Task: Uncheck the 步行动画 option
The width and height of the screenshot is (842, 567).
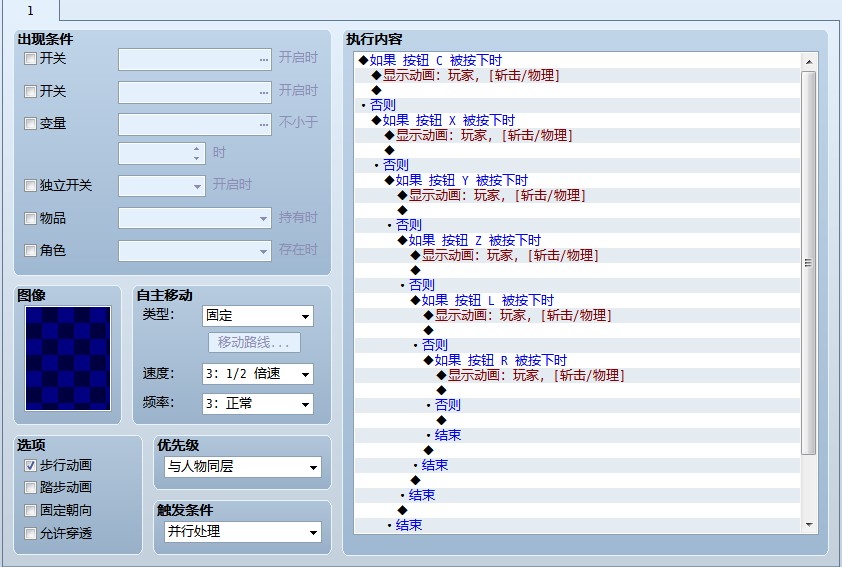Action: coord(31,466)
